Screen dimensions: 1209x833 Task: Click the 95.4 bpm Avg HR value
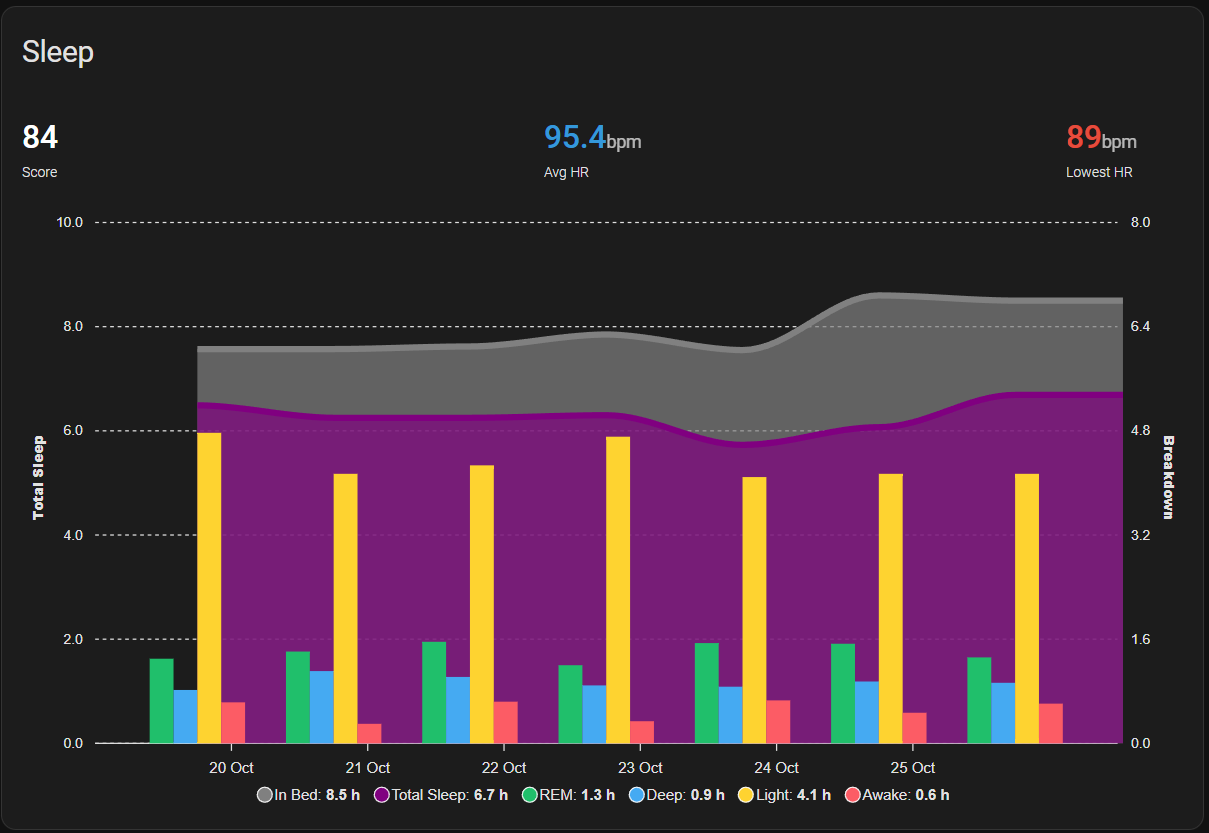coord(592,137)
